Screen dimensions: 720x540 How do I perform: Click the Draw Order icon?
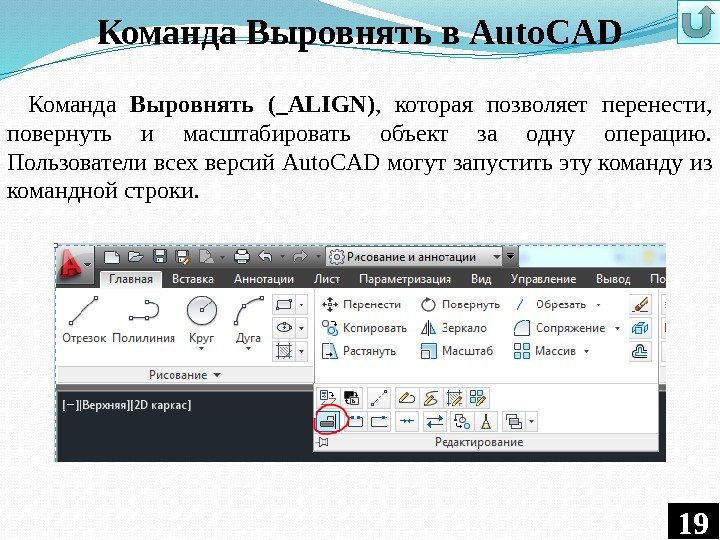point(514,421)
